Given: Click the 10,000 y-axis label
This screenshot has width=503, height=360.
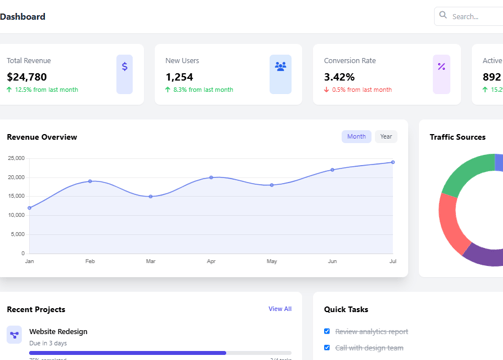Looking at the screenshot, I should [16, 215].
